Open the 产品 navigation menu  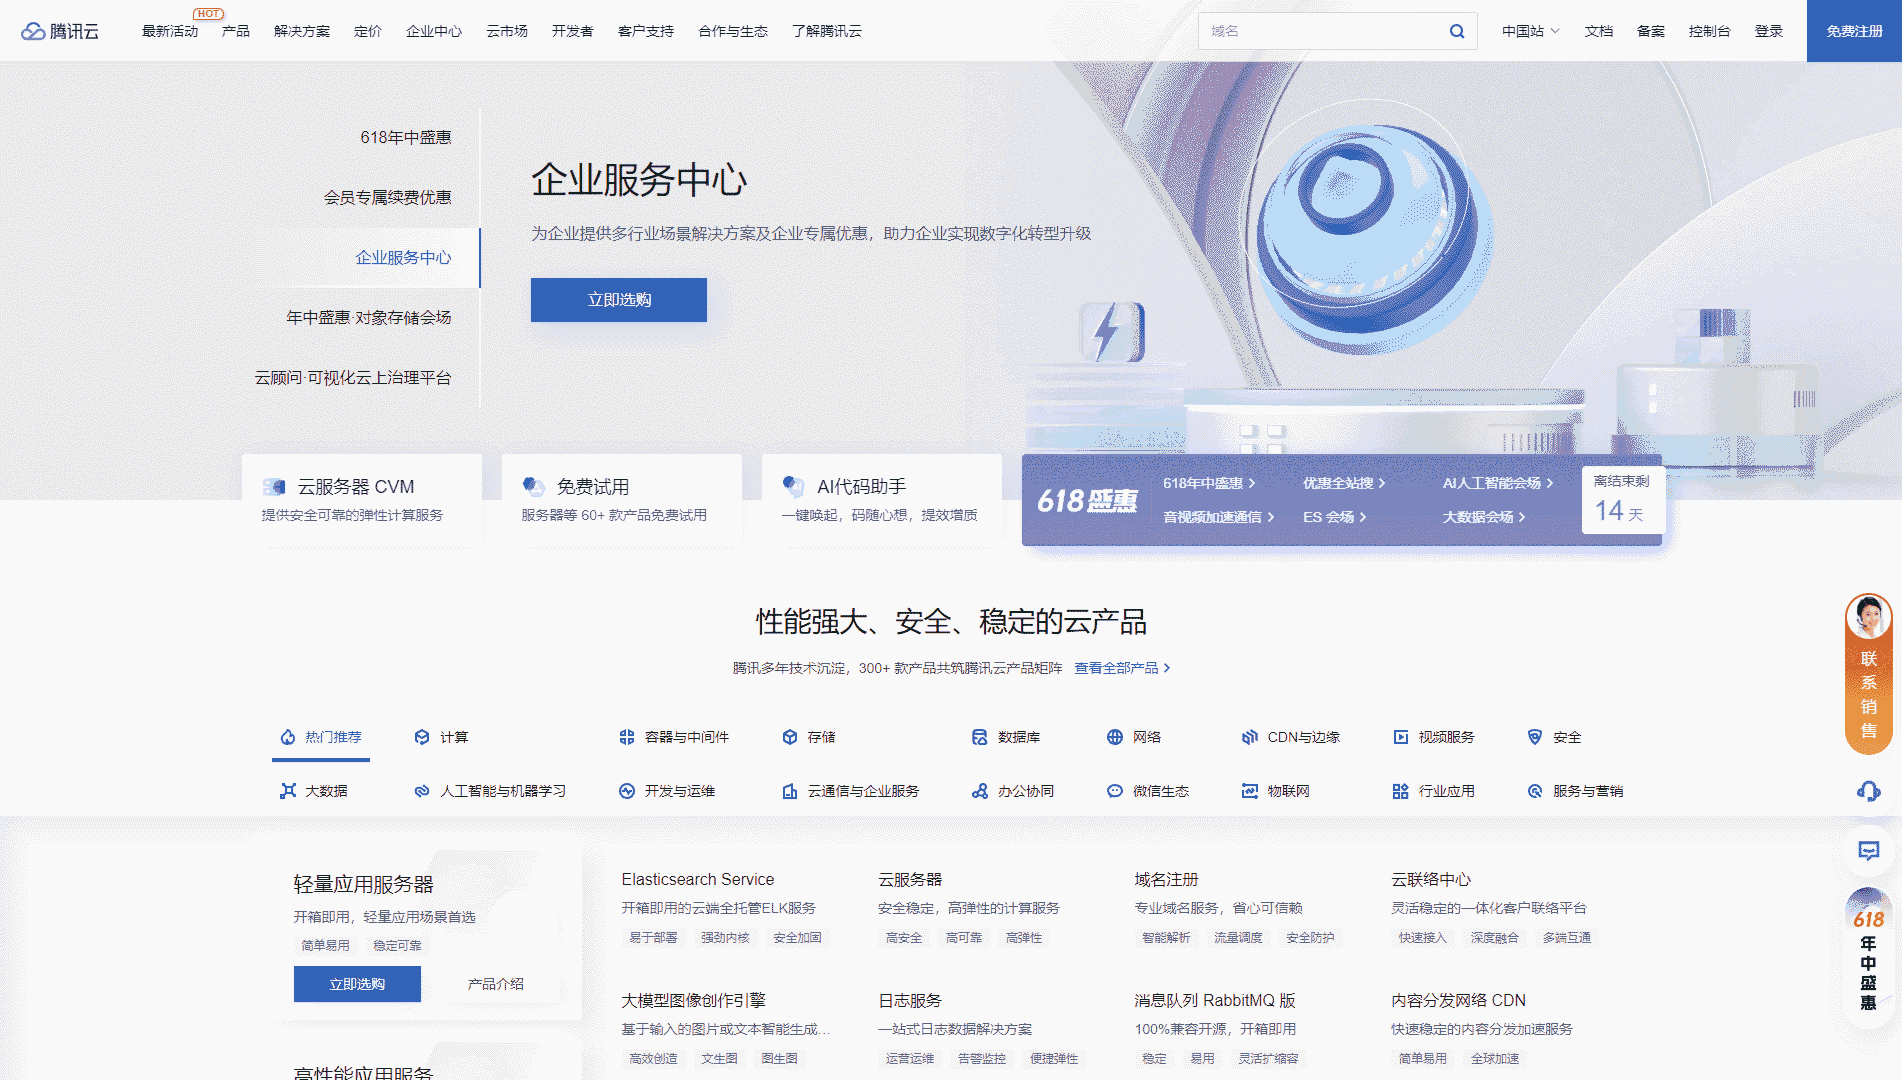(236, 31)
